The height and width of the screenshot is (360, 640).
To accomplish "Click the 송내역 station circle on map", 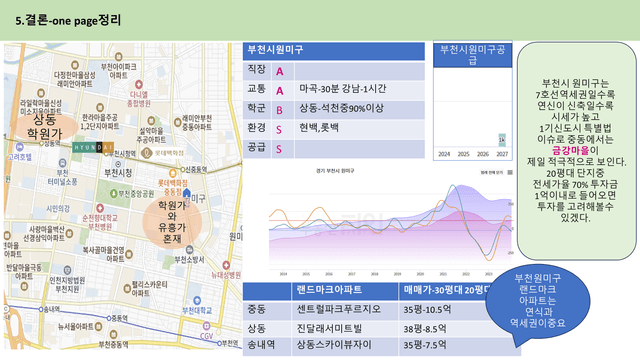I will (x=41, y=309).
